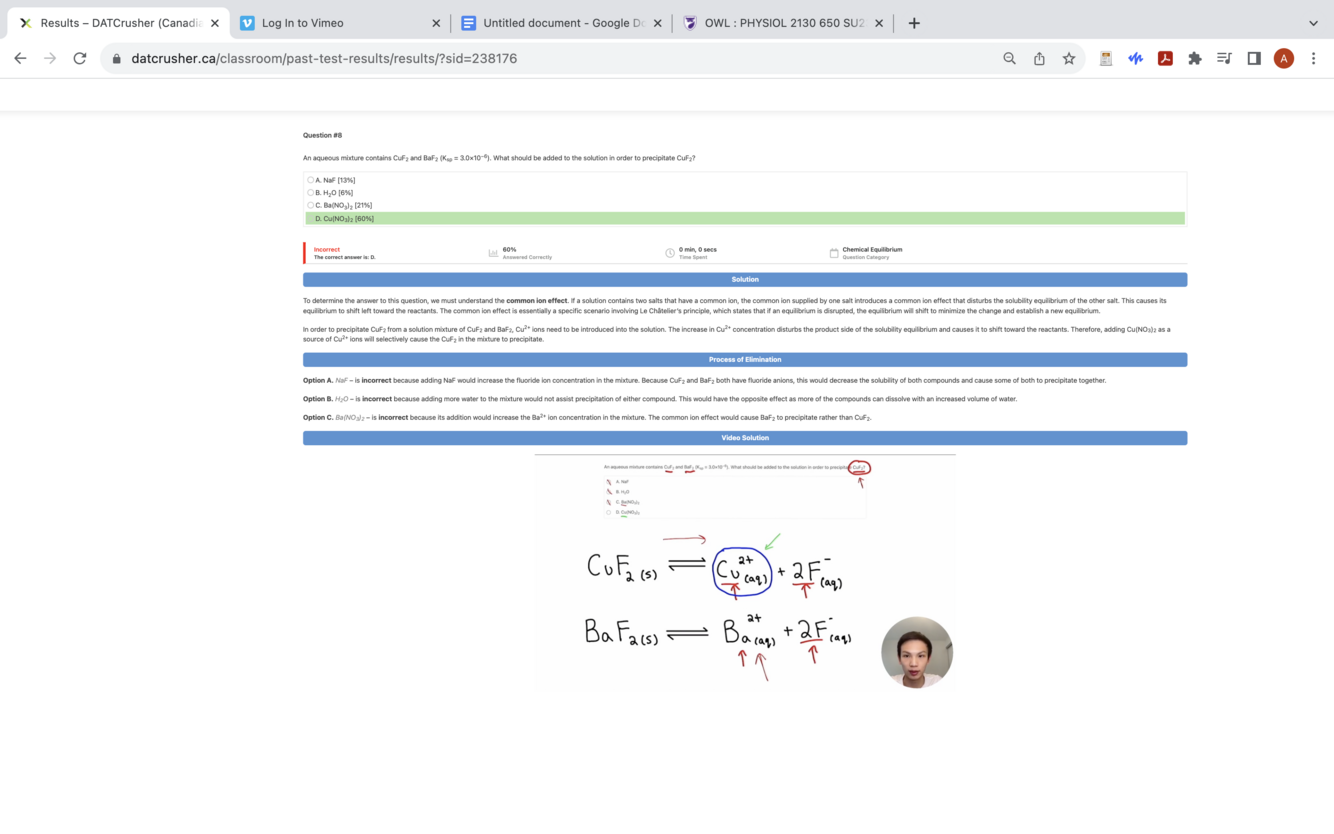The height and width of the screenshot is (834, 1334).
Task: Switch to the Untitled document Google Docs tab
Action: [x=561, y=23]
